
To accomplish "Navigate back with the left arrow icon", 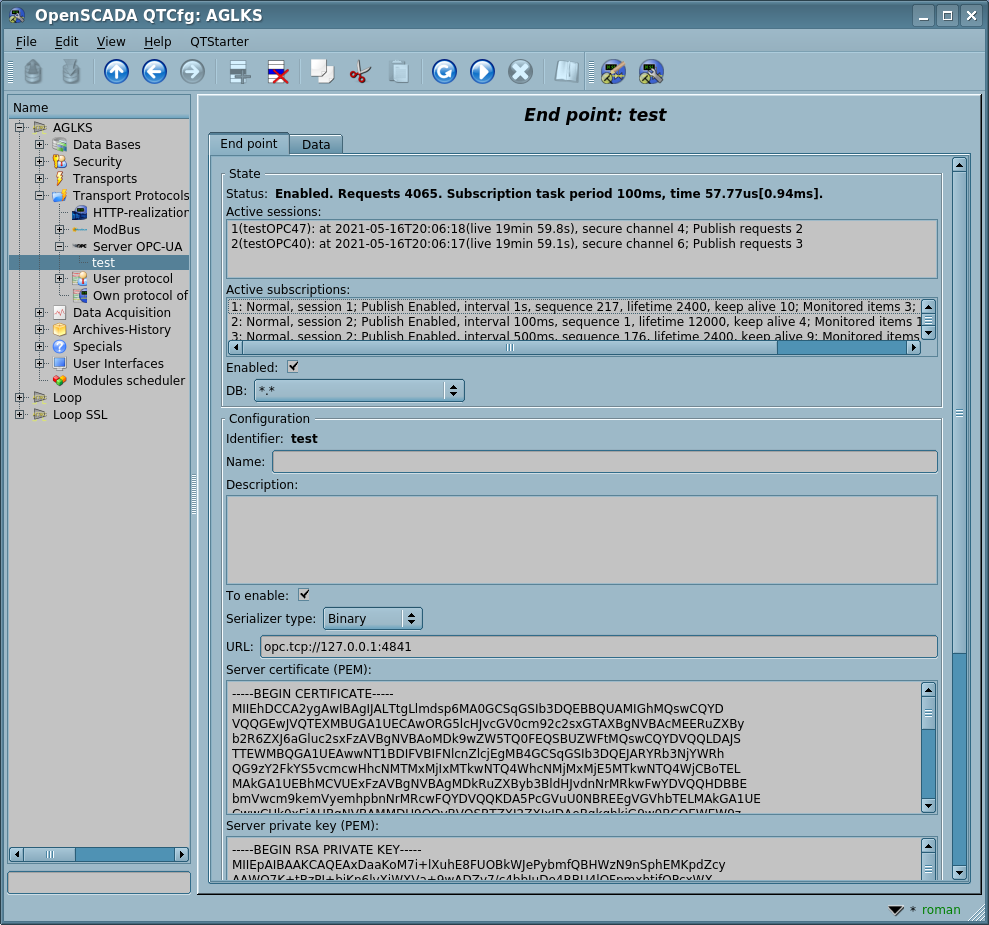I will 155,71.
